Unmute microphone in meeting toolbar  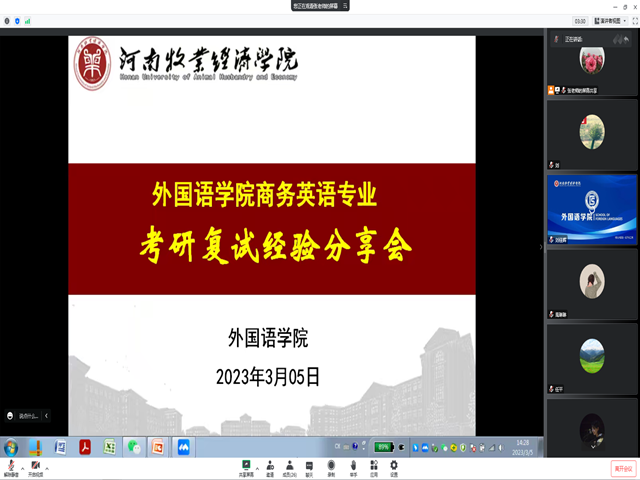11,465
